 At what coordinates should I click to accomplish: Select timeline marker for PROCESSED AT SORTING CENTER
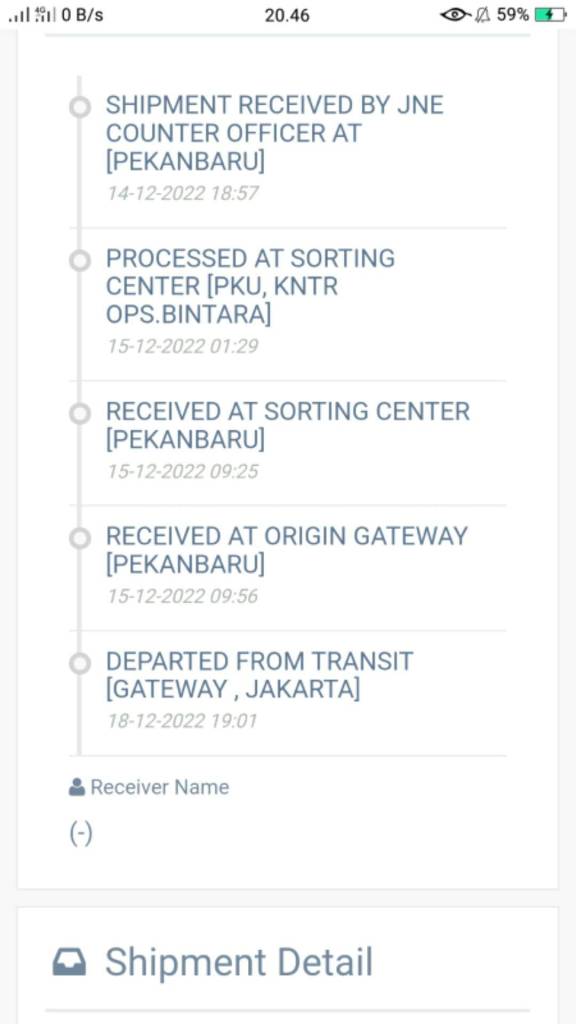click(79, 261)
